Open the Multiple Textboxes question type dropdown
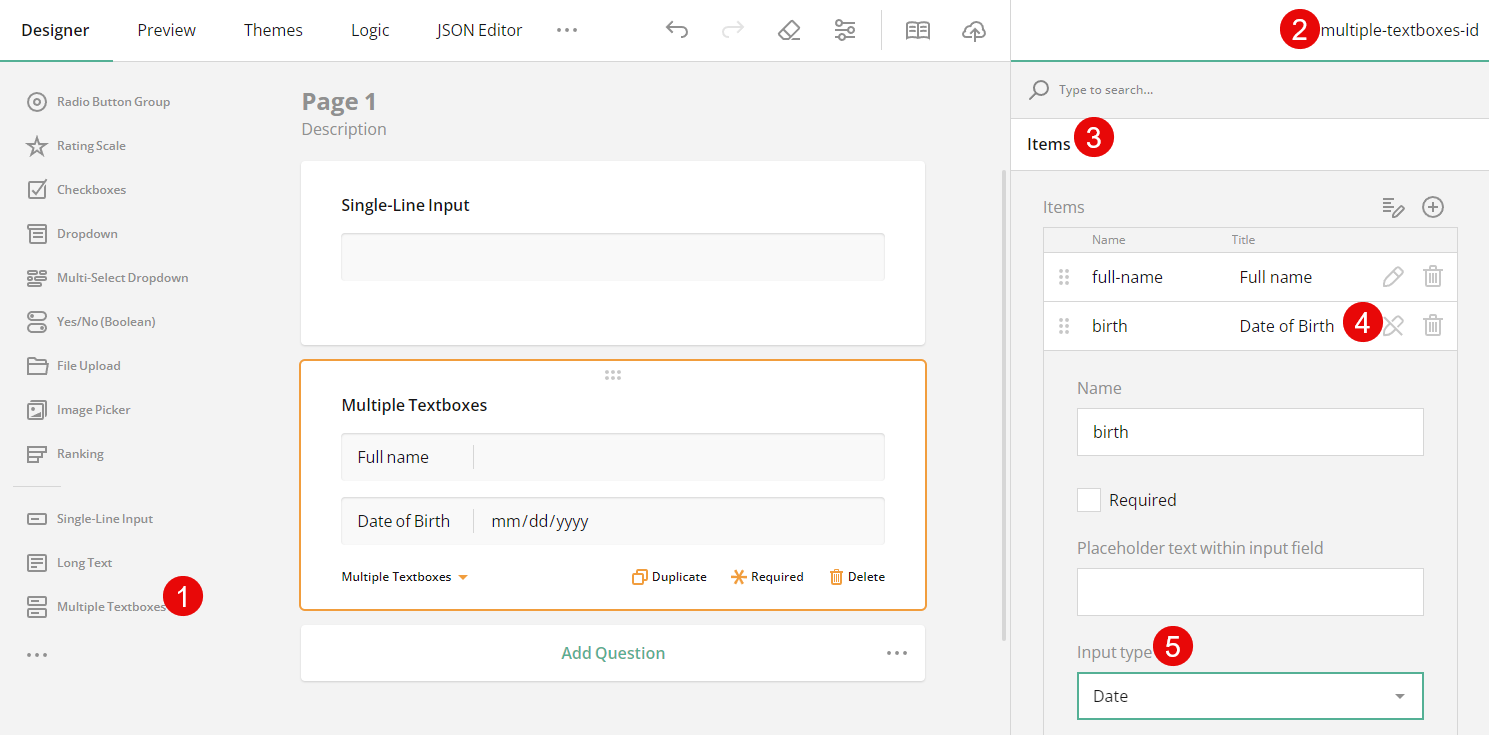 click(x=404, y=576)
